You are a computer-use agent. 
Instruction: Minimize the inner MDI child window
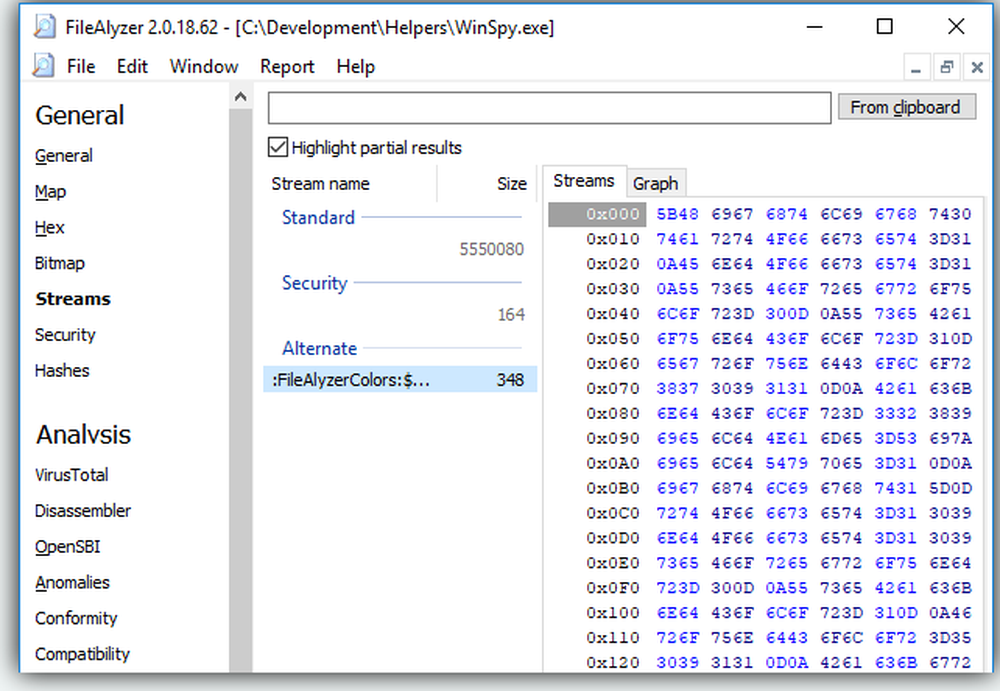916,67
